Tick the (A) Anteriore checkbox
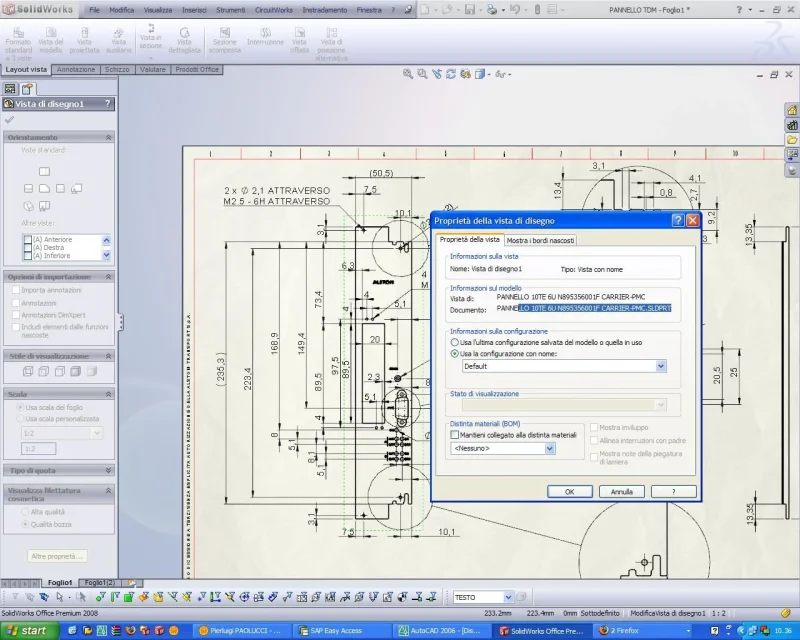 [28, 239]
